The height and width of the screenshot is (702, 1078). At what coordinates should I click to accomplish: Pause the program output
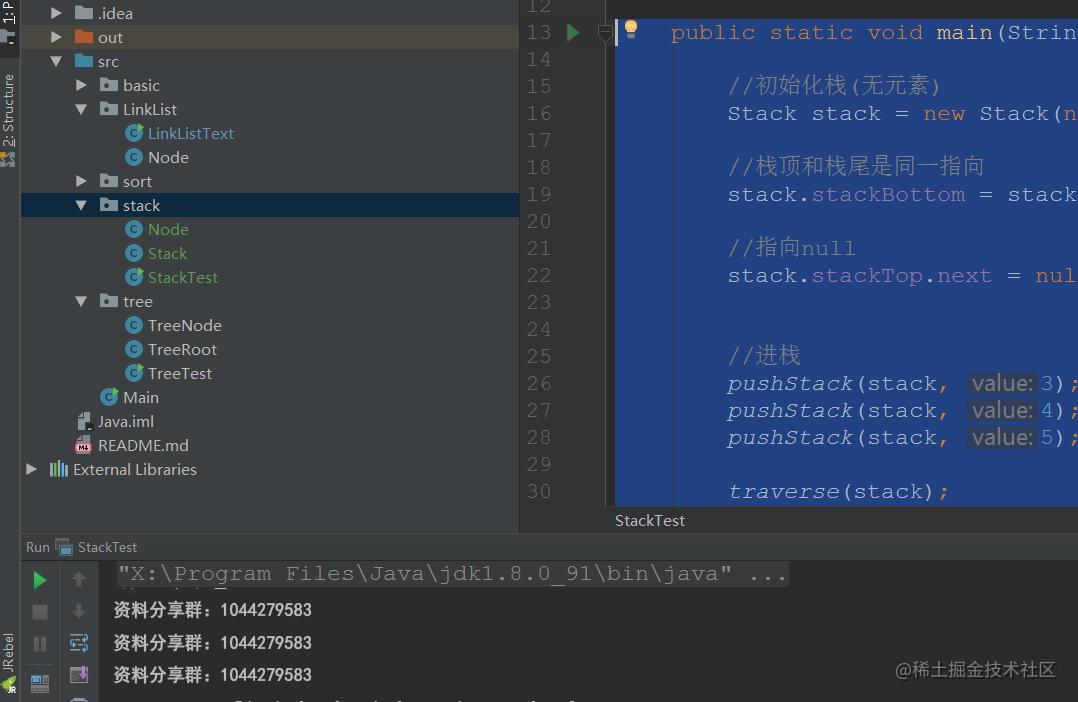40,644
